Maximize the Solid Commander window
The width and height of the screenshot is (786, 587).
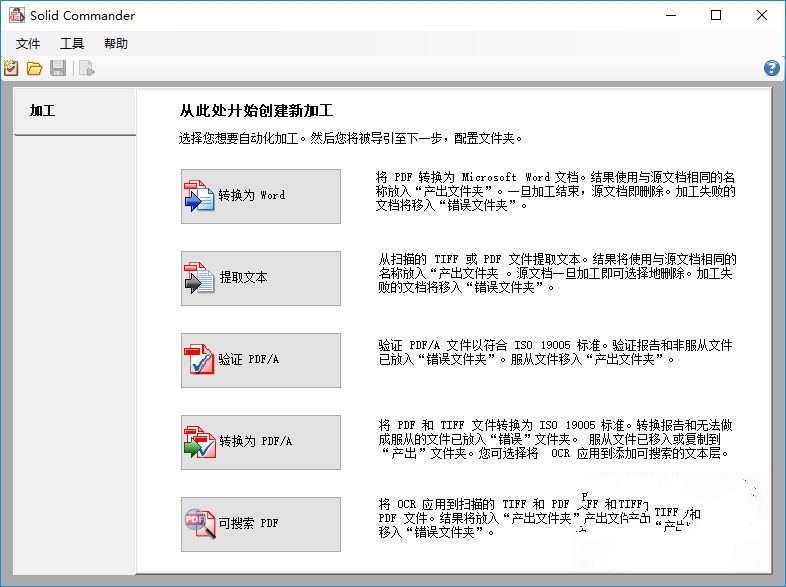coord(716,15)
